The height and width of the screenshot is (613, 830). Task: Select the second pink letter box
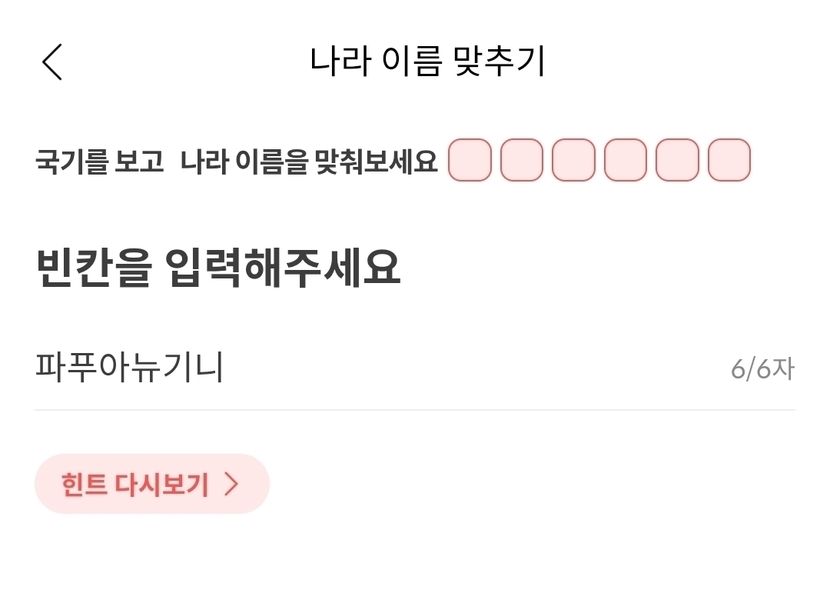(522, 160)
